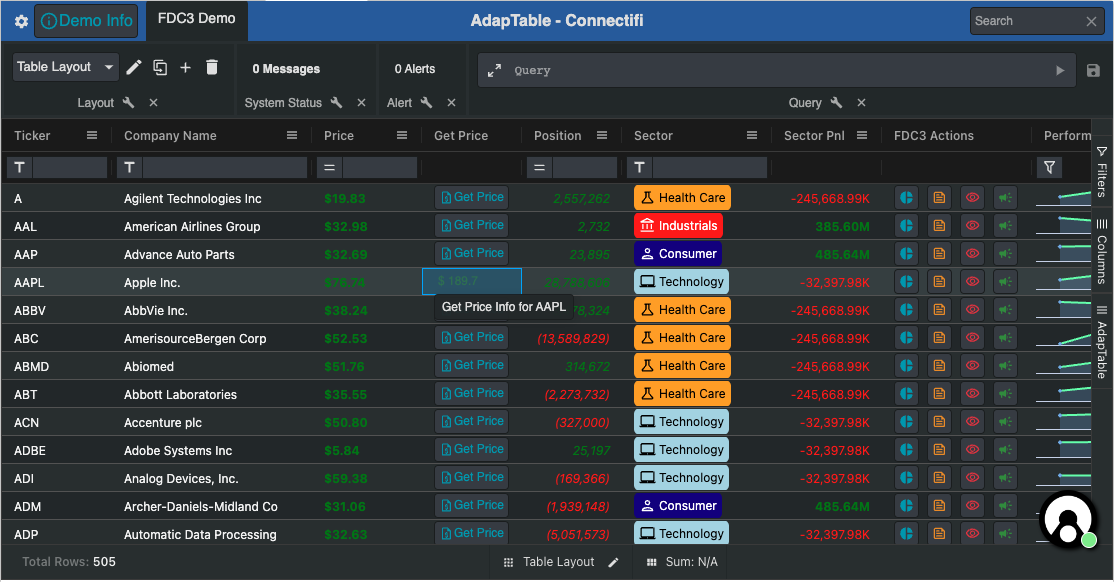Open the Connectifi floating agent button
Viewport: 1116px width, 582px height.
point(1067,520)
